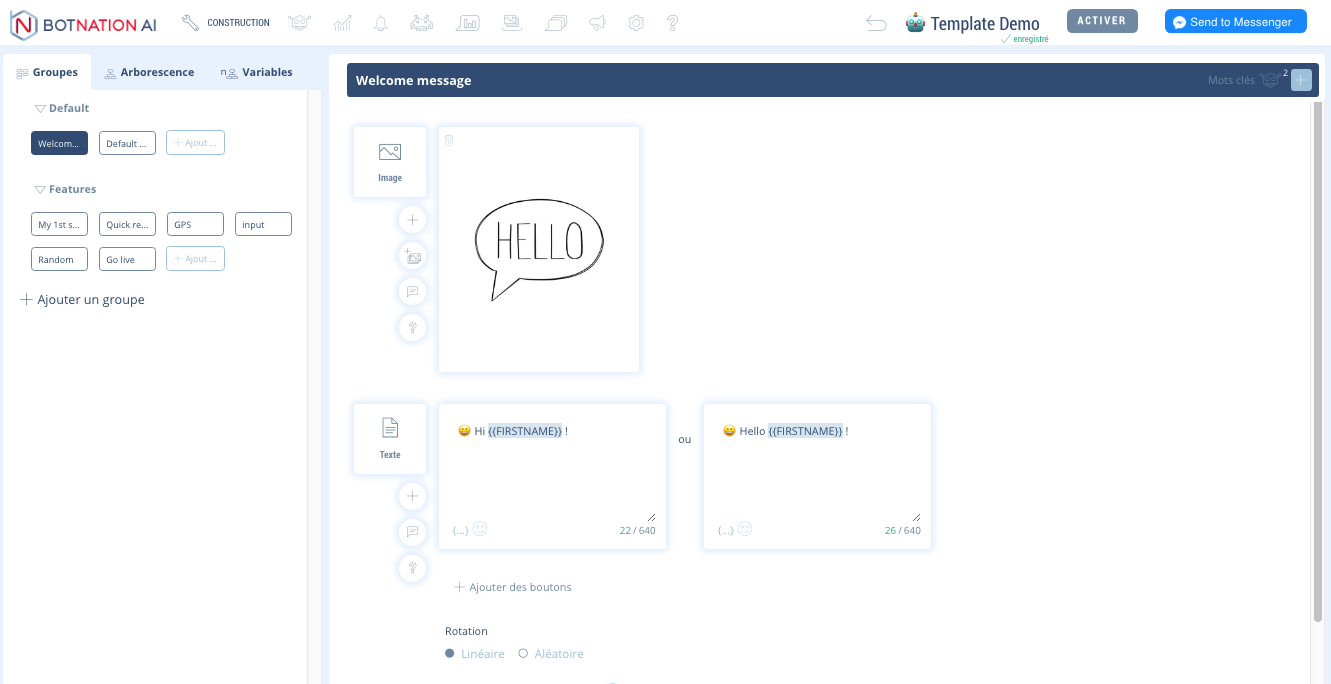Collapse the Default group
This screenshot has height=684, width=1331.
pyautogui.click(x=41, y=108)
